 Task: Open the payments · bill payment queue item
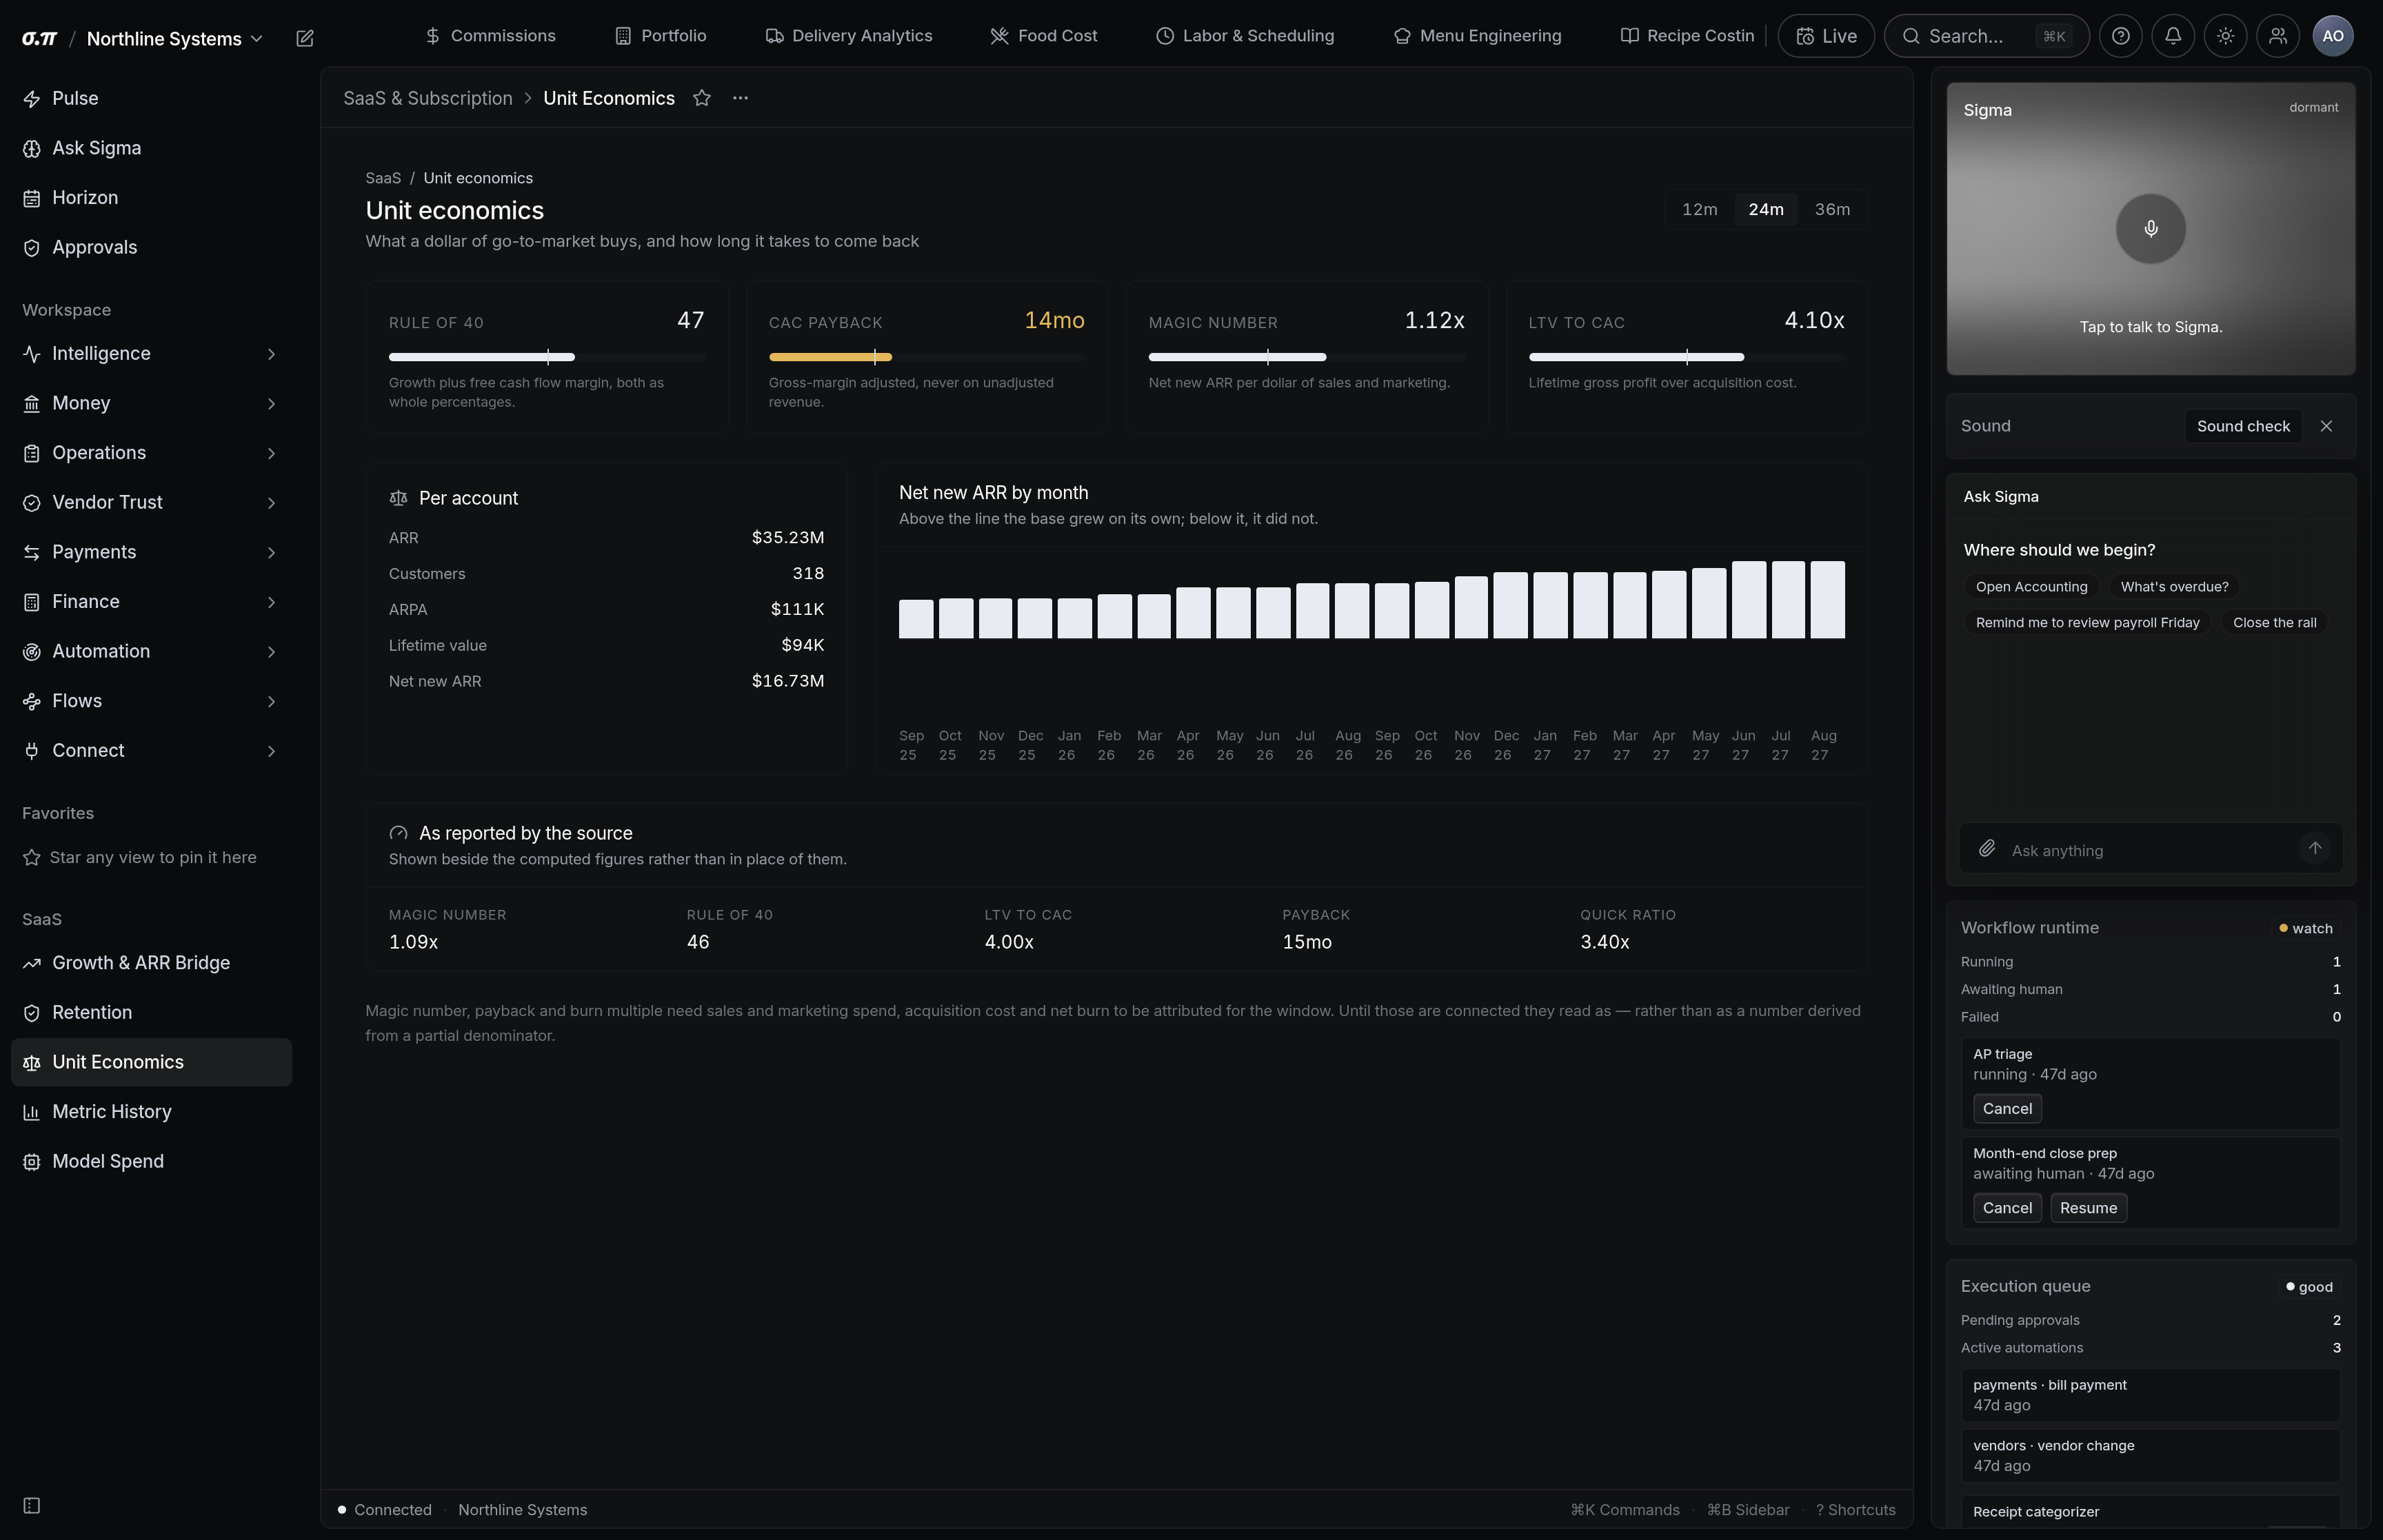(2150, 1395)
